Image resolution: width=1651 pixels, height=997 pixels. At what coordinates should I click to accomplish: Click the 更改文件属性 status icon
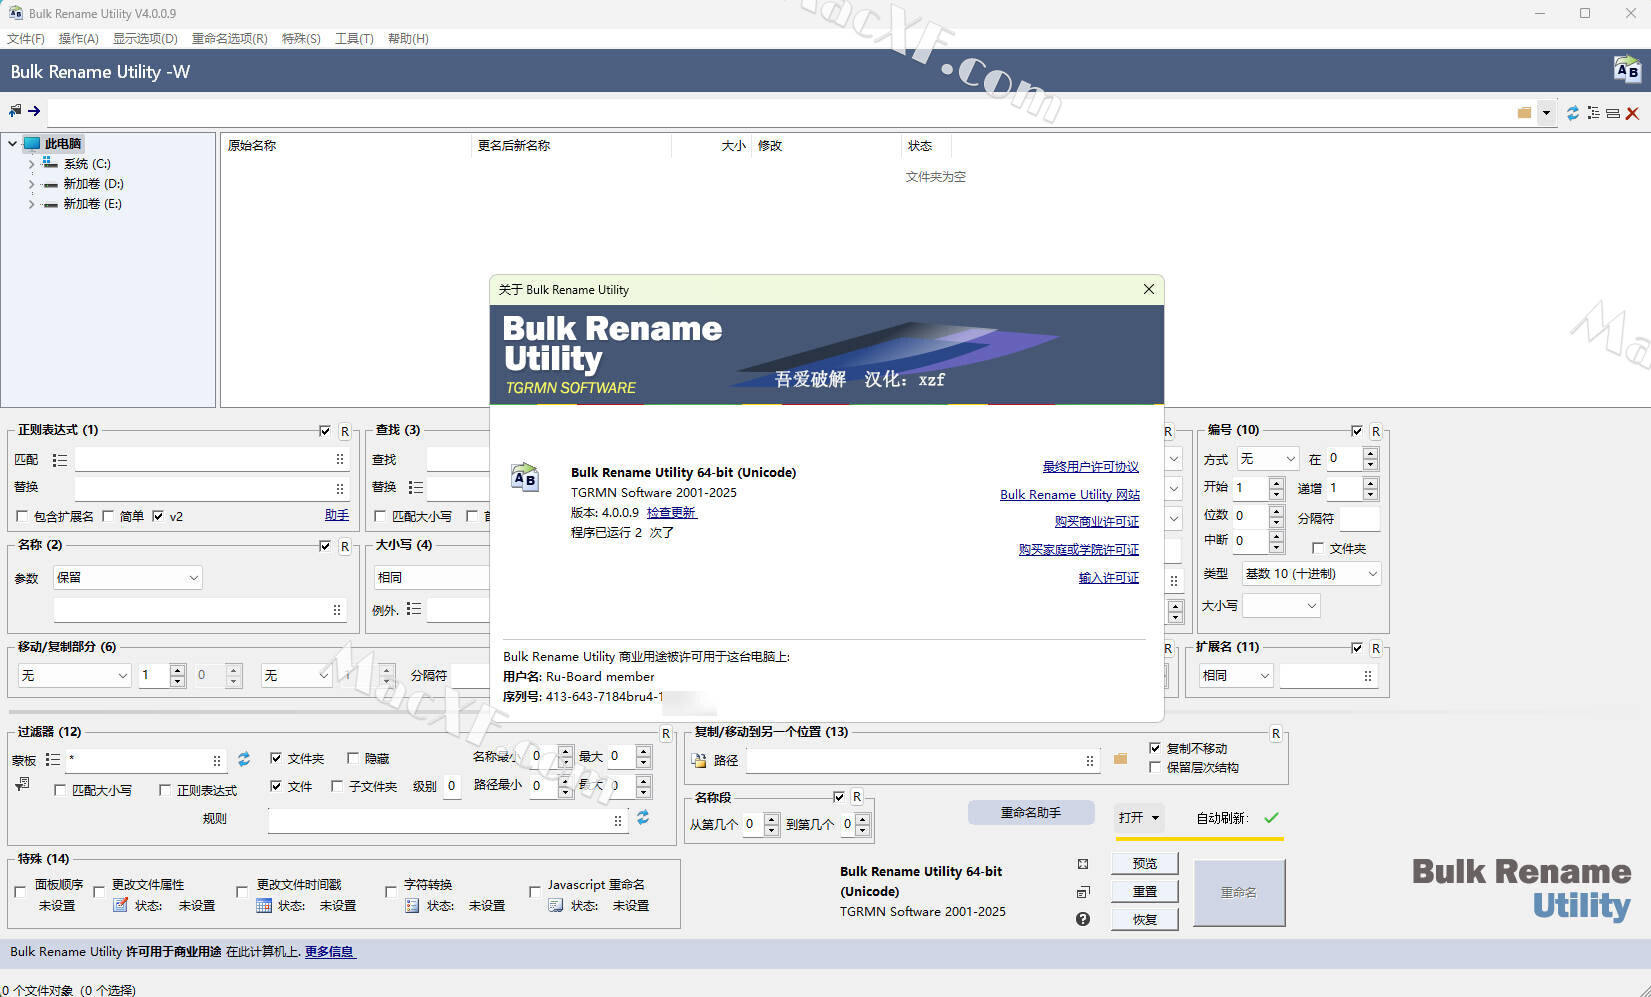tap(120, 905)
